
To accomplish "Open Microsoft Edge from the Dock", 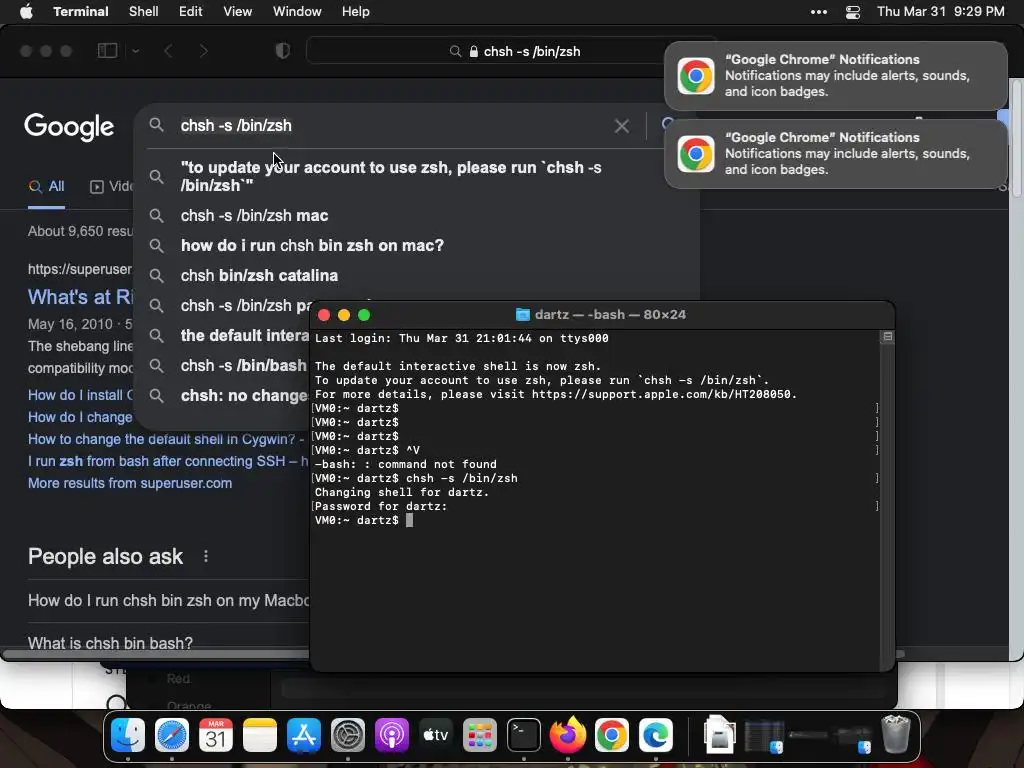I will [656, 735].
